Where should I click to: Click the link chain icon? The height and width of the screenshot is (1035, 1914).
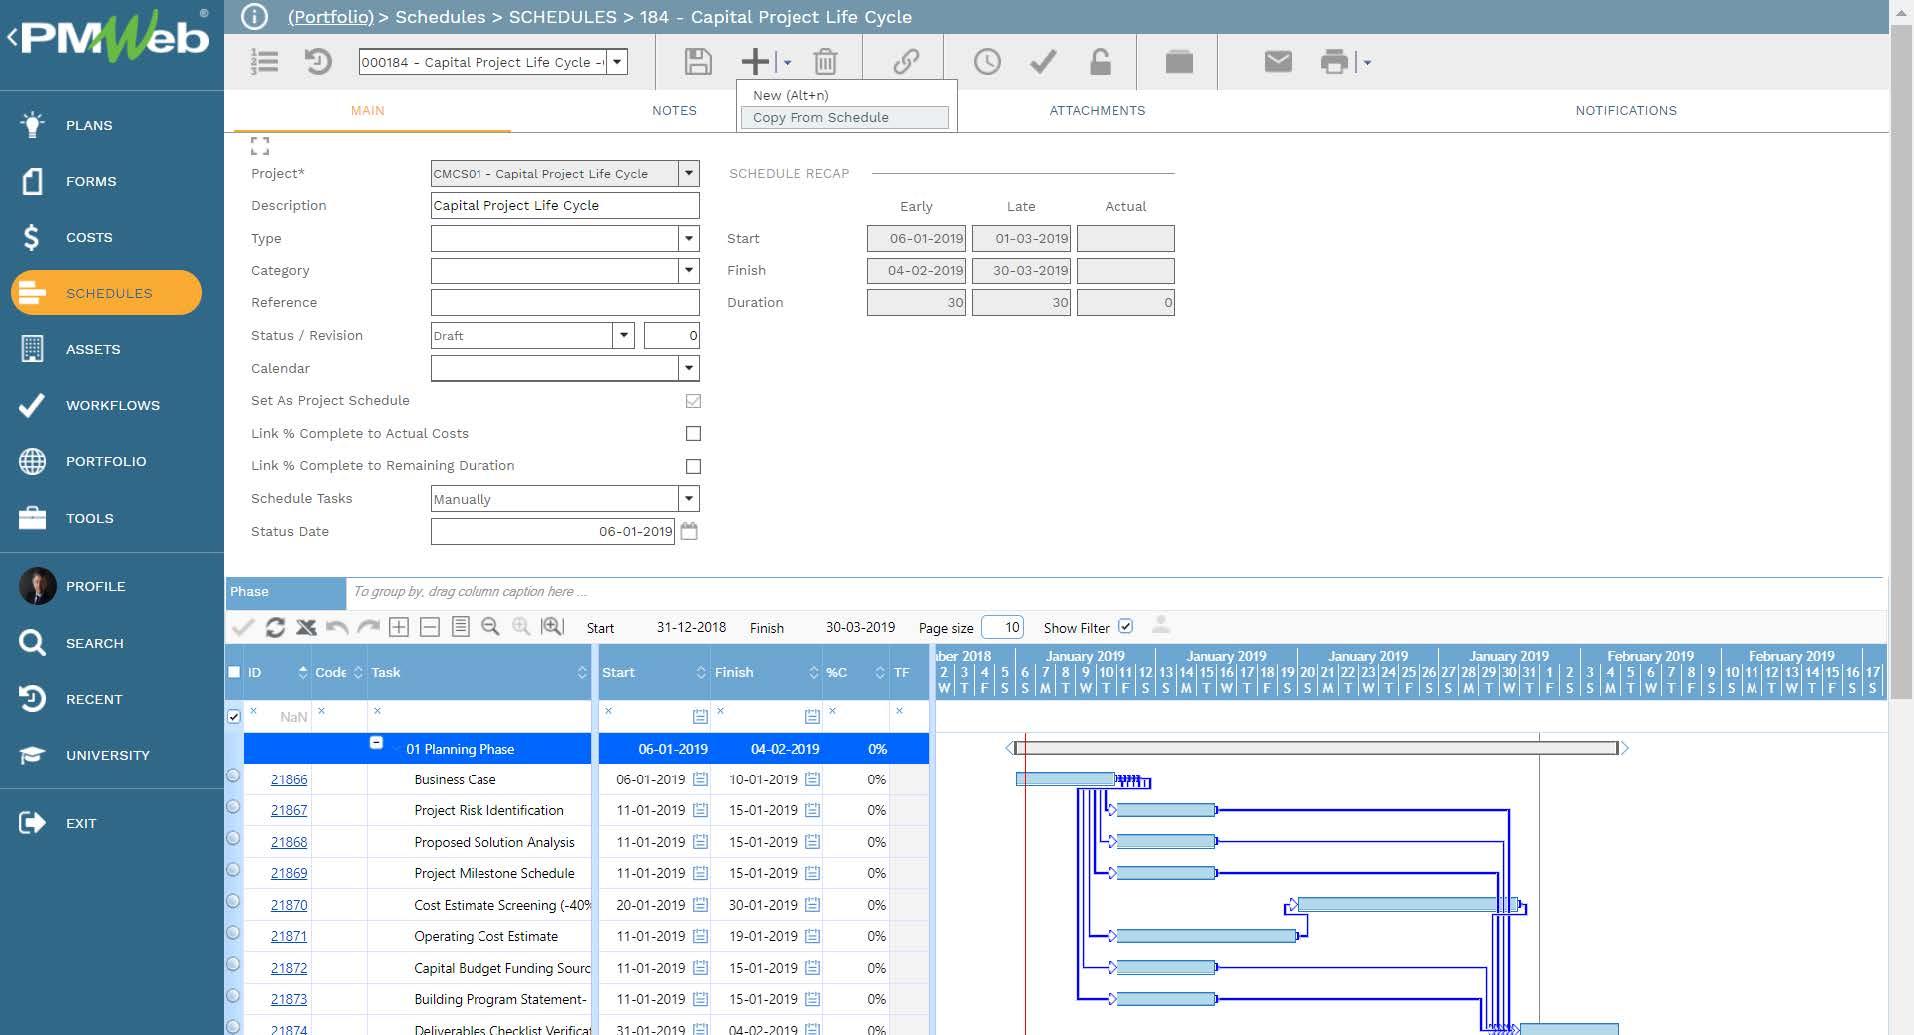pyautogui.click(x=906, y=62)
